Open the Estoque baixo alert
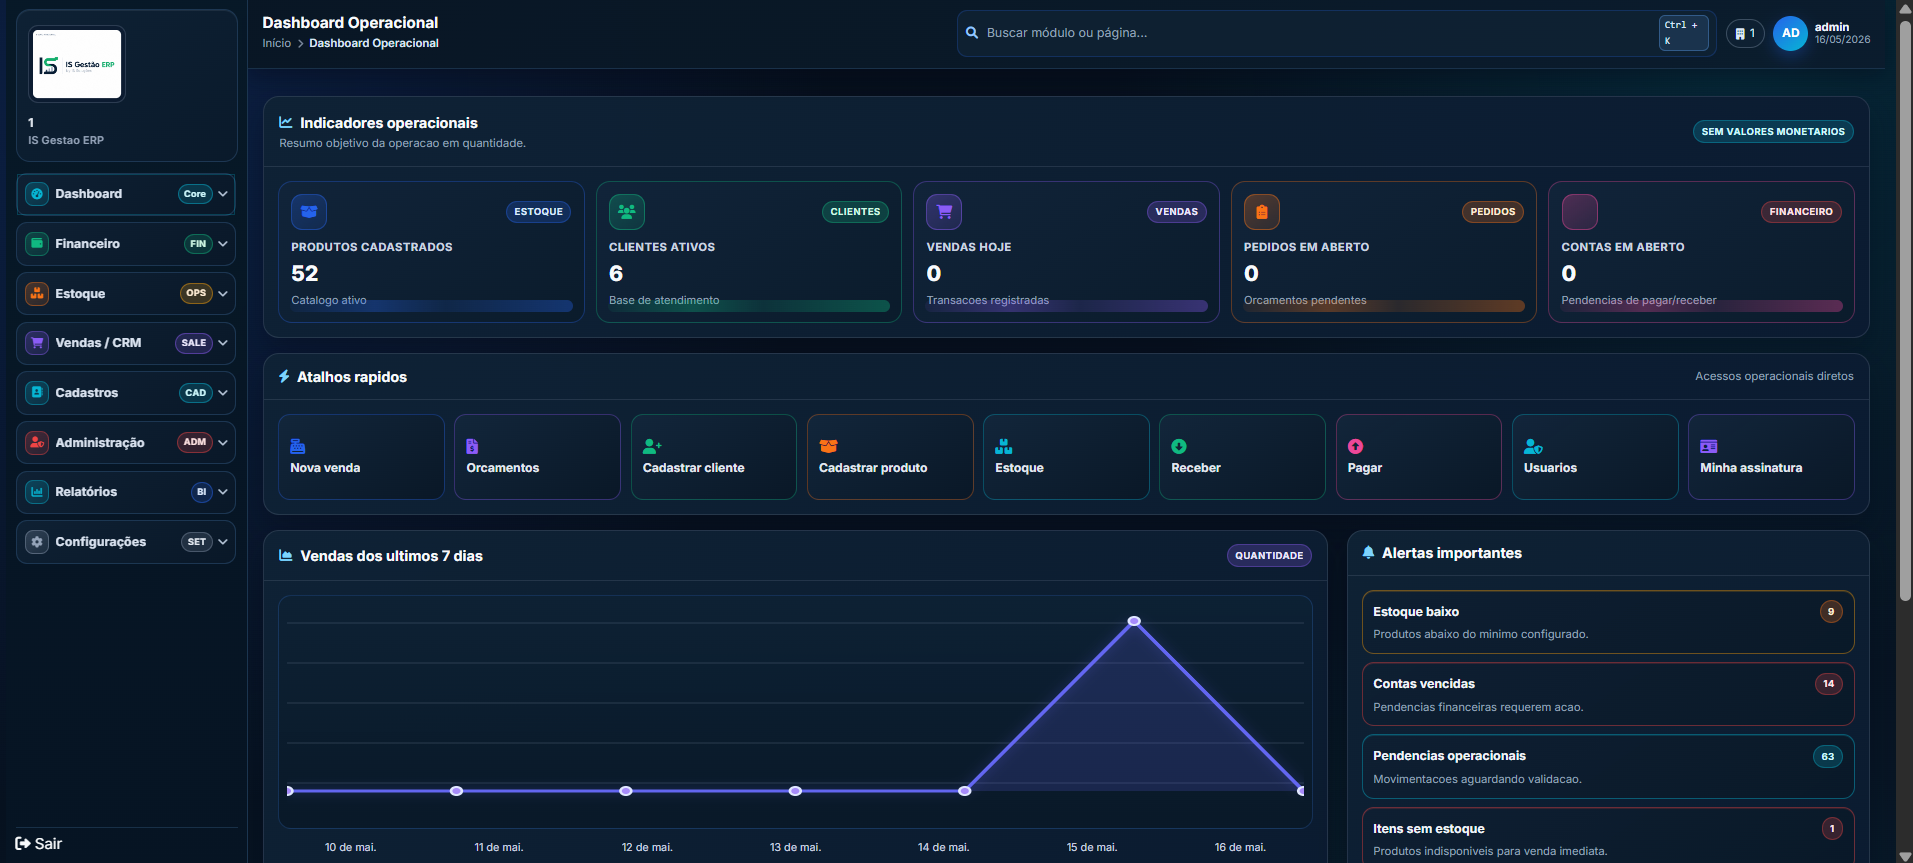The height and width of the screenshot is (863, 1913). click(1608, 622)
